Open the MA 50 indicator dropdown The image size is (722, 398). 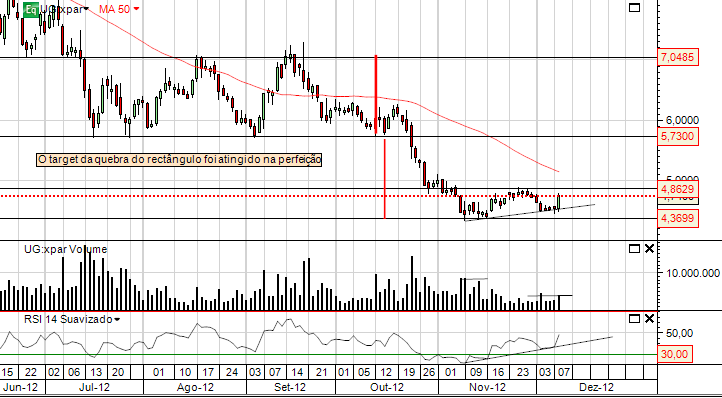(136, 9)
